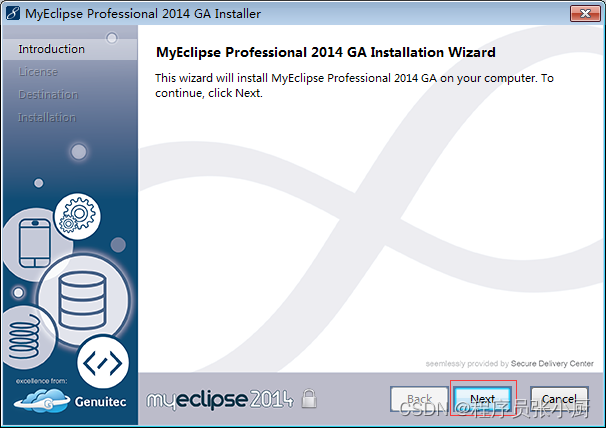Click the Installation Wizard heading

point(325,52)
